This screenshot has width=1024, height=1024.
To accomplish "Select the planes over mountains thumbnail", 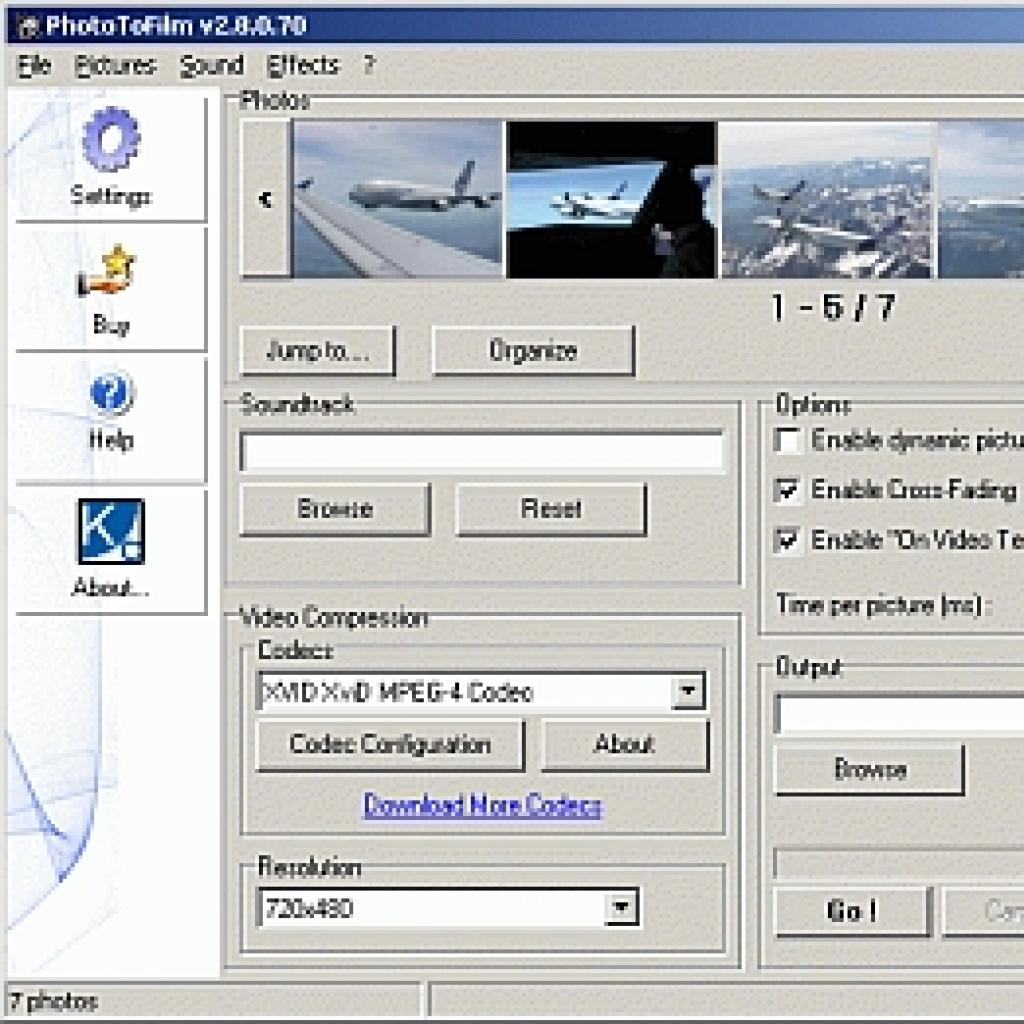I will click(x=826, y=200).
